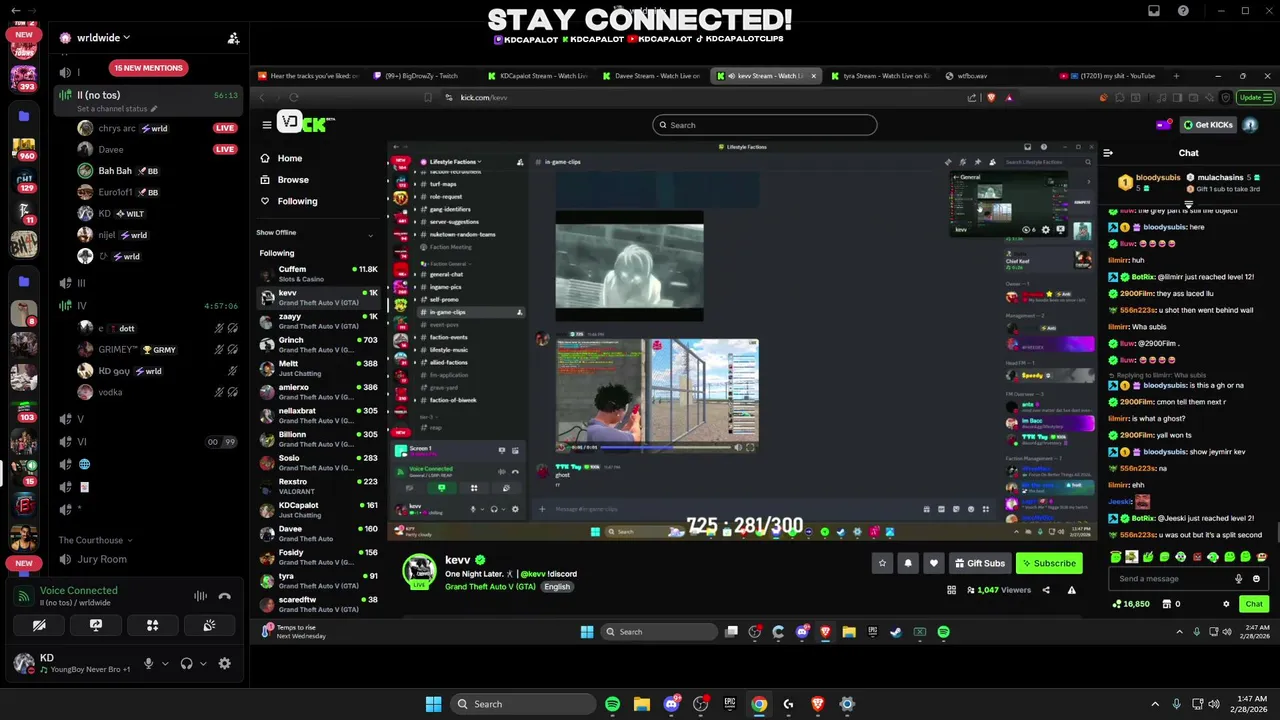The height and width of the screenshot is (720, 1280).
Task: Click Grand Theft Auto V (GTA) category link
Action: point(490,587)
